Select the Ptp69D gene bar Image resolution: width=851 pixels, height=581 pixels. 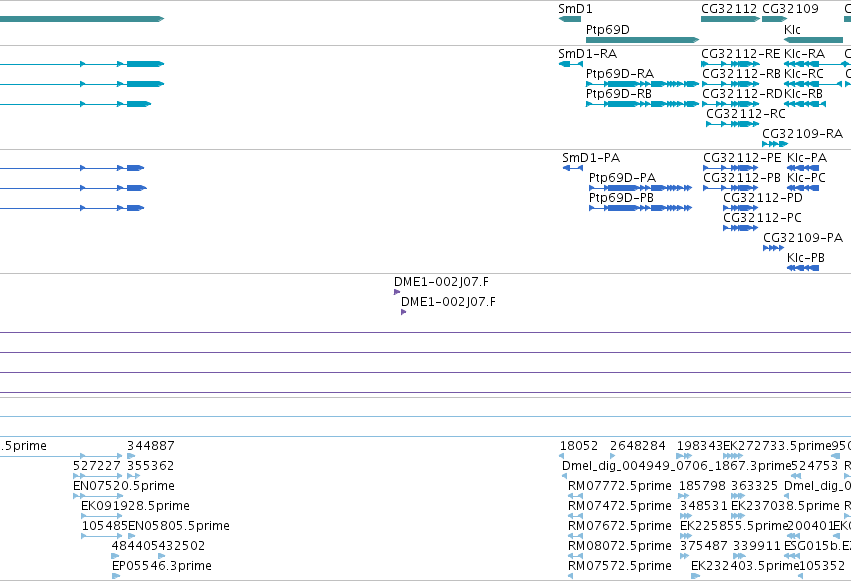coord(643,40)
